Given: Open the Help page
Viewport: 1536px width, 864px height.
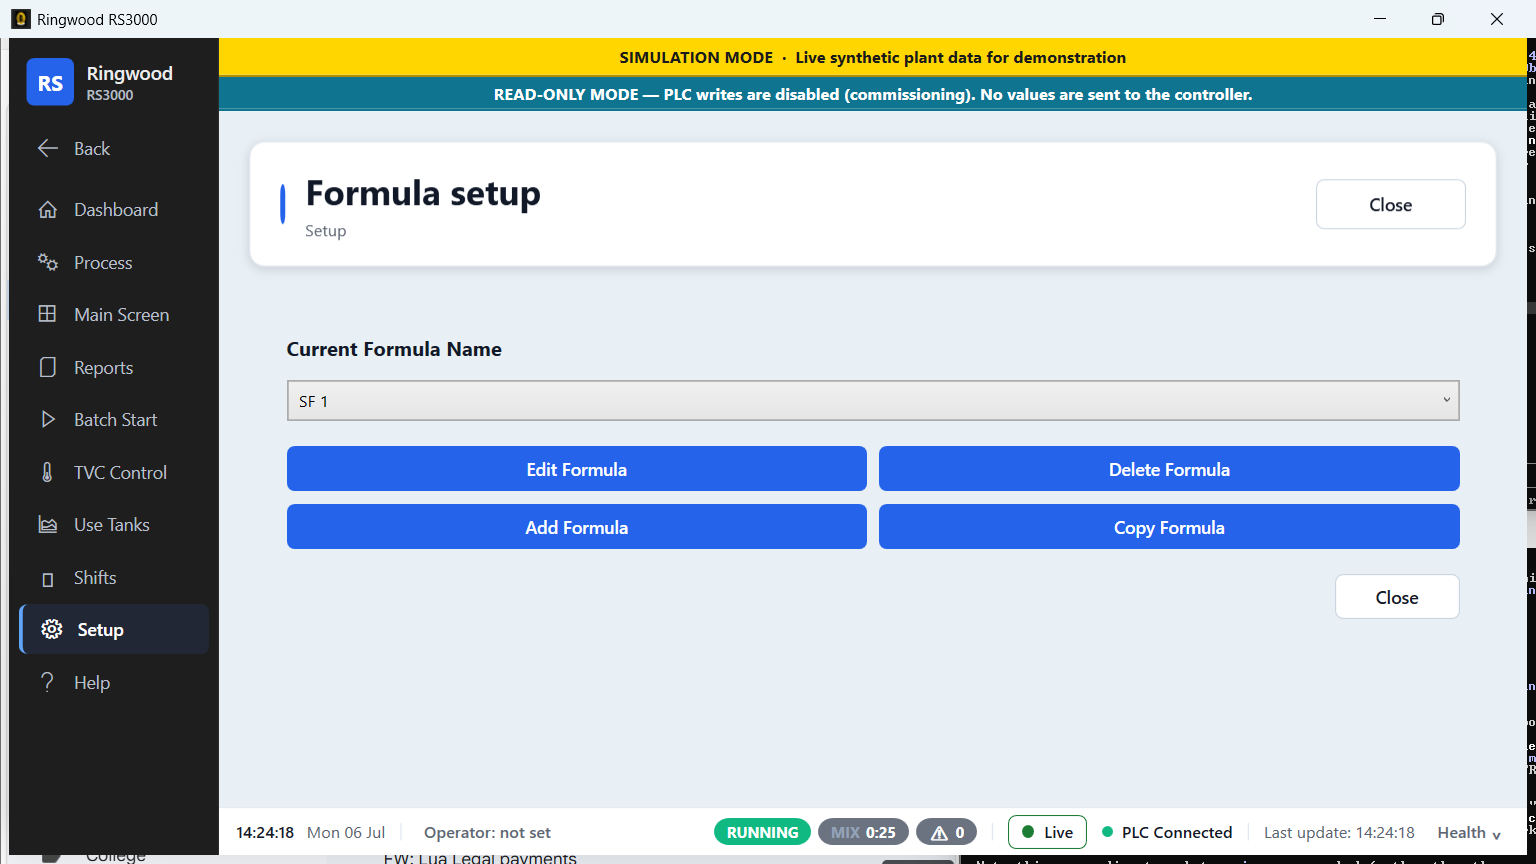Looking at the screenshot, I should 114,682.
